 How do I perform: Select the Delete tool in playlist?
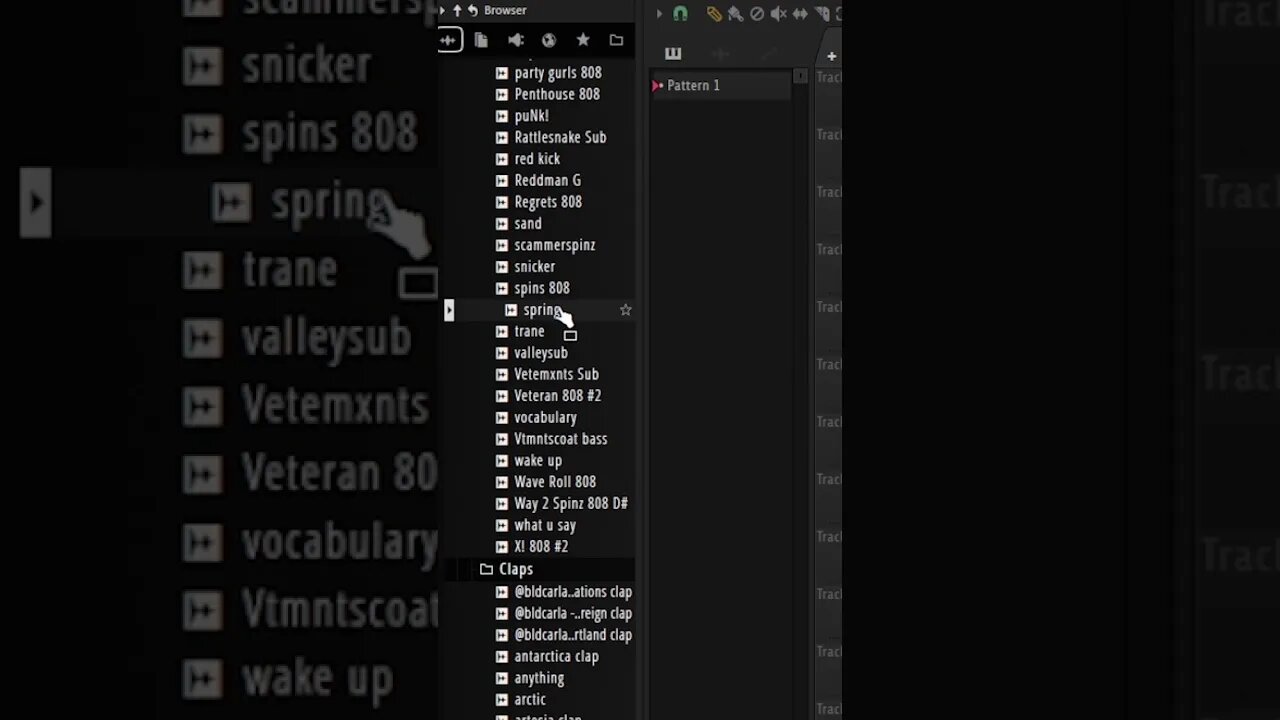pyautogui.click(x=757, y=13)
